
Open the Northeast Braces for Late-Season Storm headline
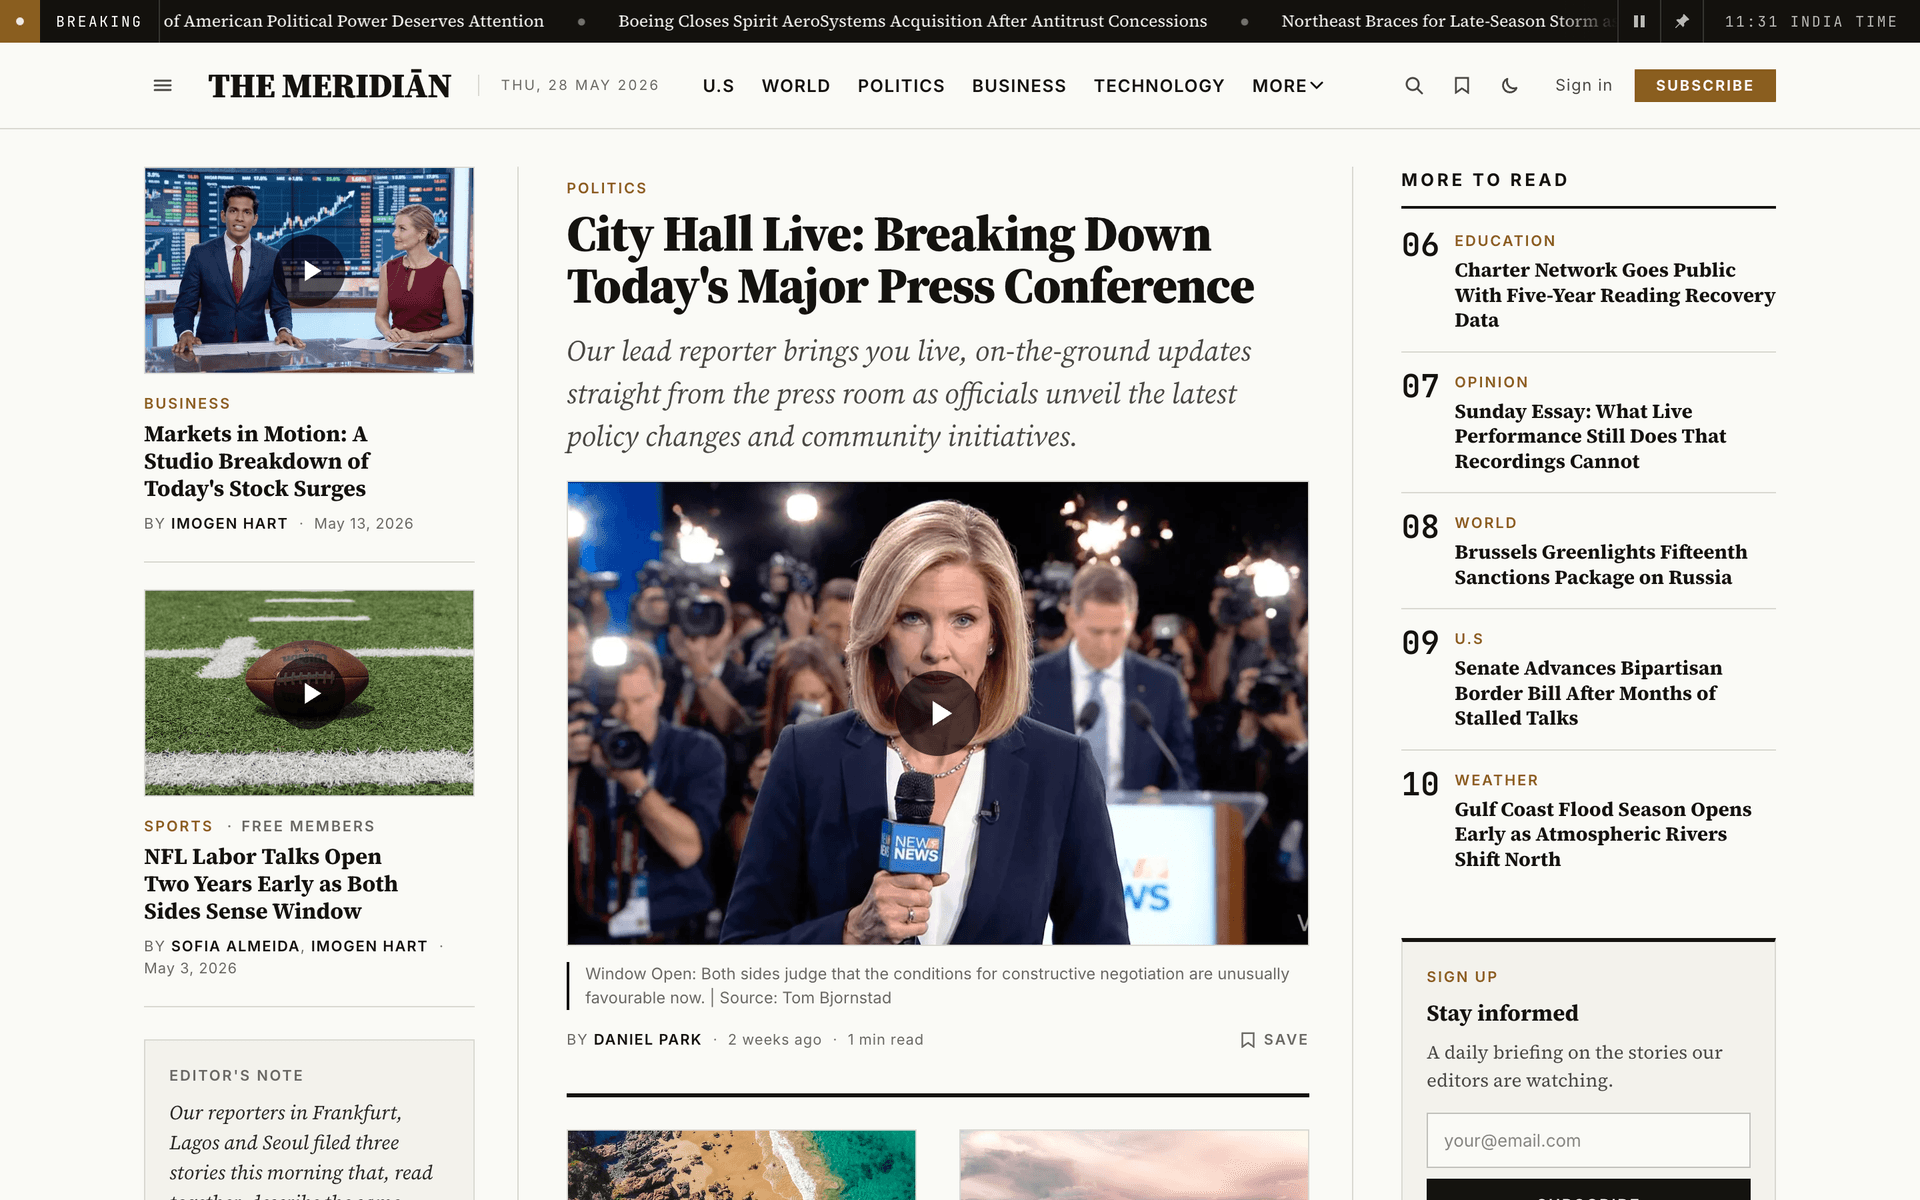pyautogui.click(x=1446, y=21)
